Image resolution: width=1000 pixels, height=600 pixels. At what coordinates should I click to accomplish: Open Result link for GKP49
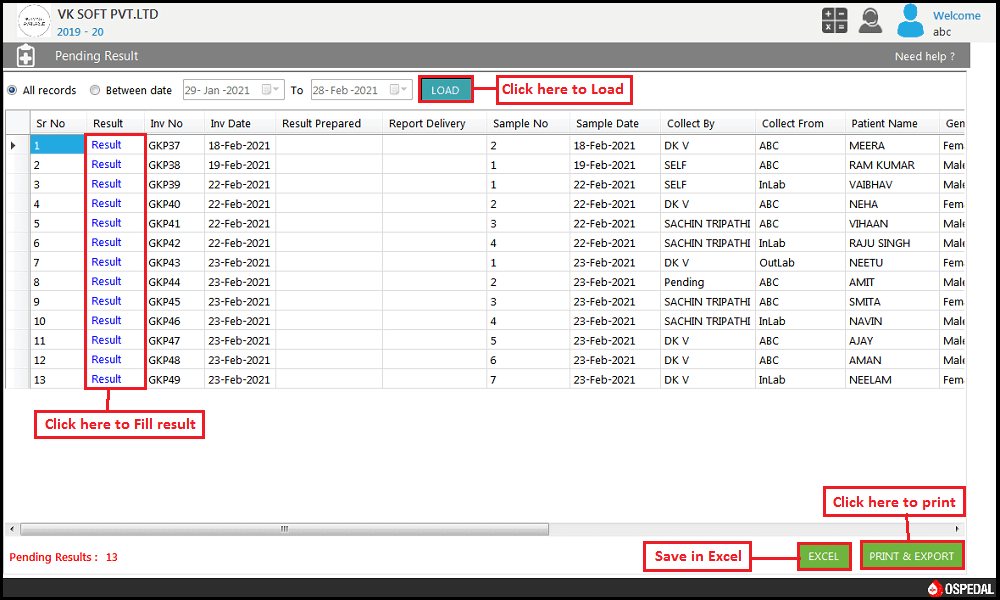point(106,379)
